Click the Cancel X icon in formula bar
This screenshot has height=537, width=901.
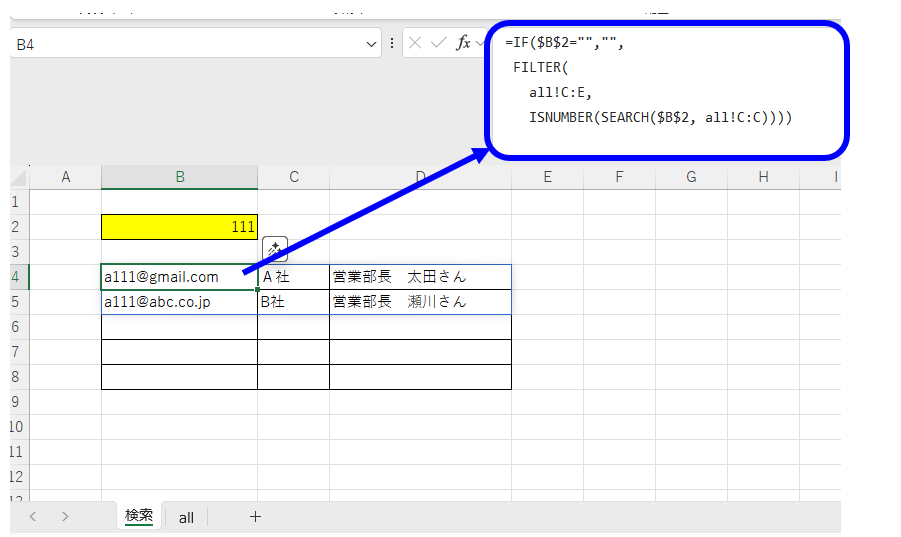tap(415, 43)
